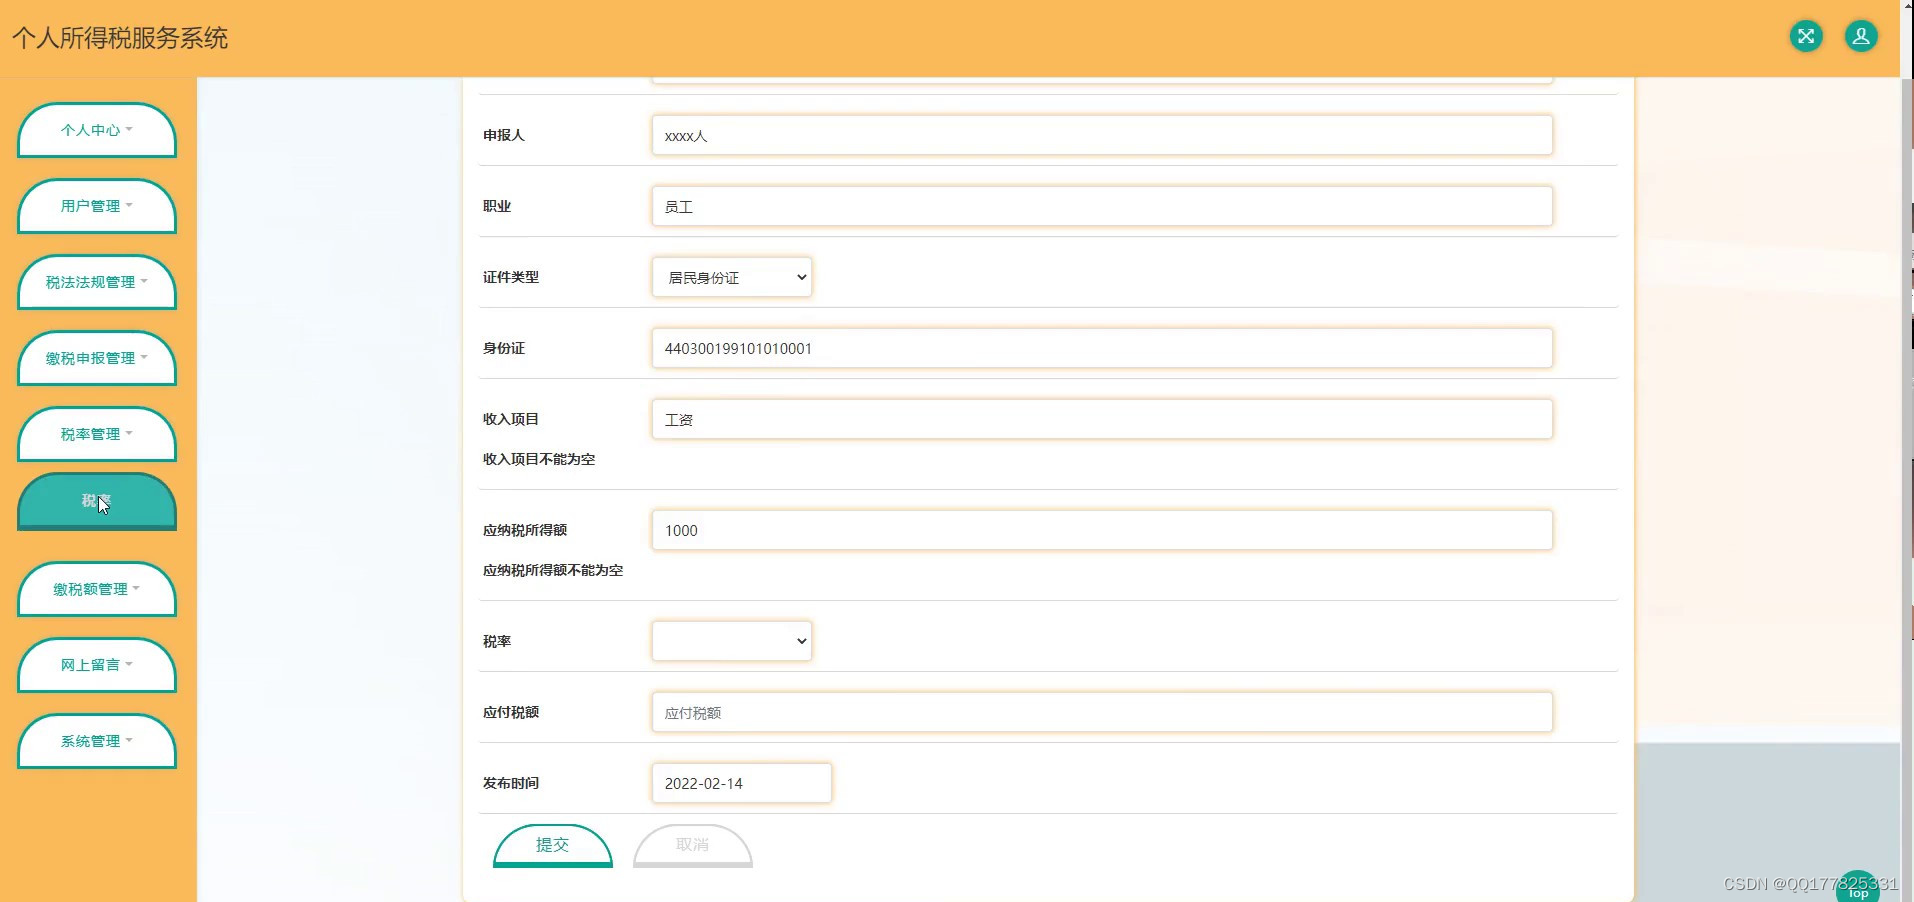The height and width of the screenshot is (902, 1914).
Task: Open the 发布时间 date field 2022-02-14
Action: click(x=741, y=783)
